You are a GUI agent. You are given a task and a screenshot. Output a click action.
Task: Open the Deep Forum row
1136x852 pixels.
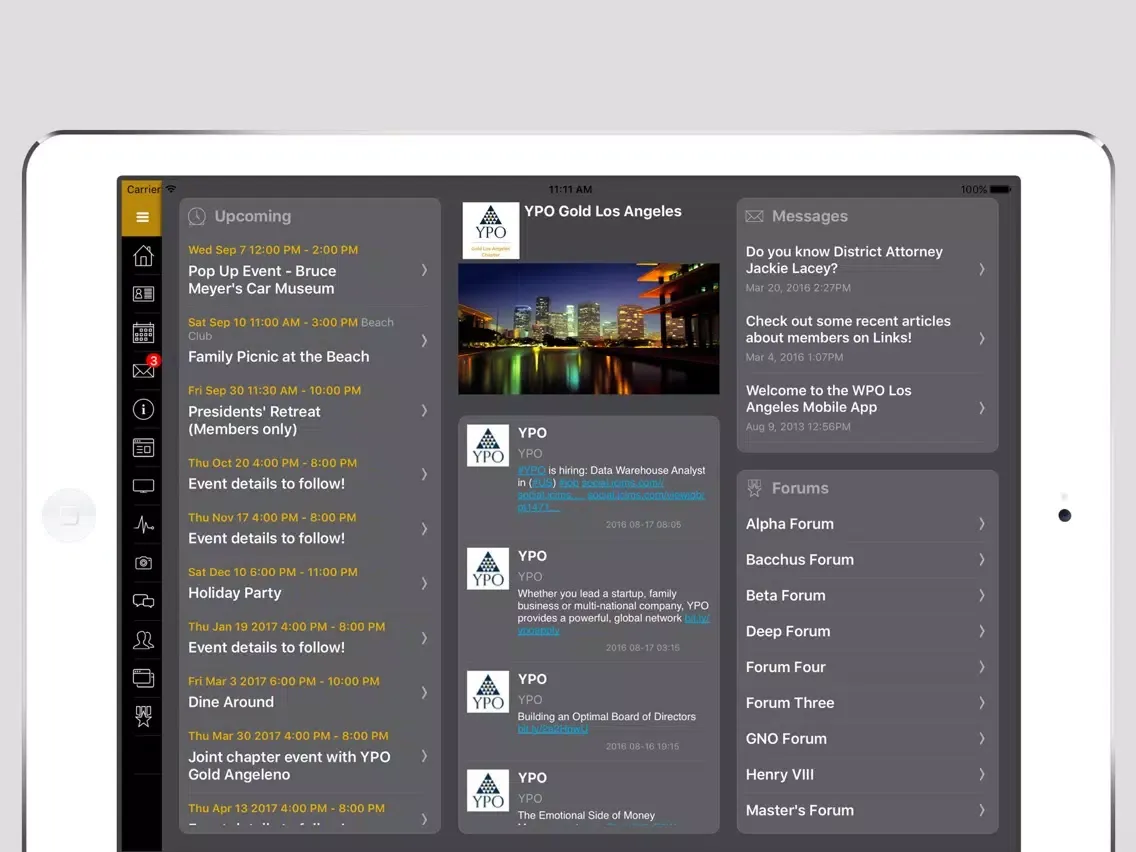click(x=867, y=631)
